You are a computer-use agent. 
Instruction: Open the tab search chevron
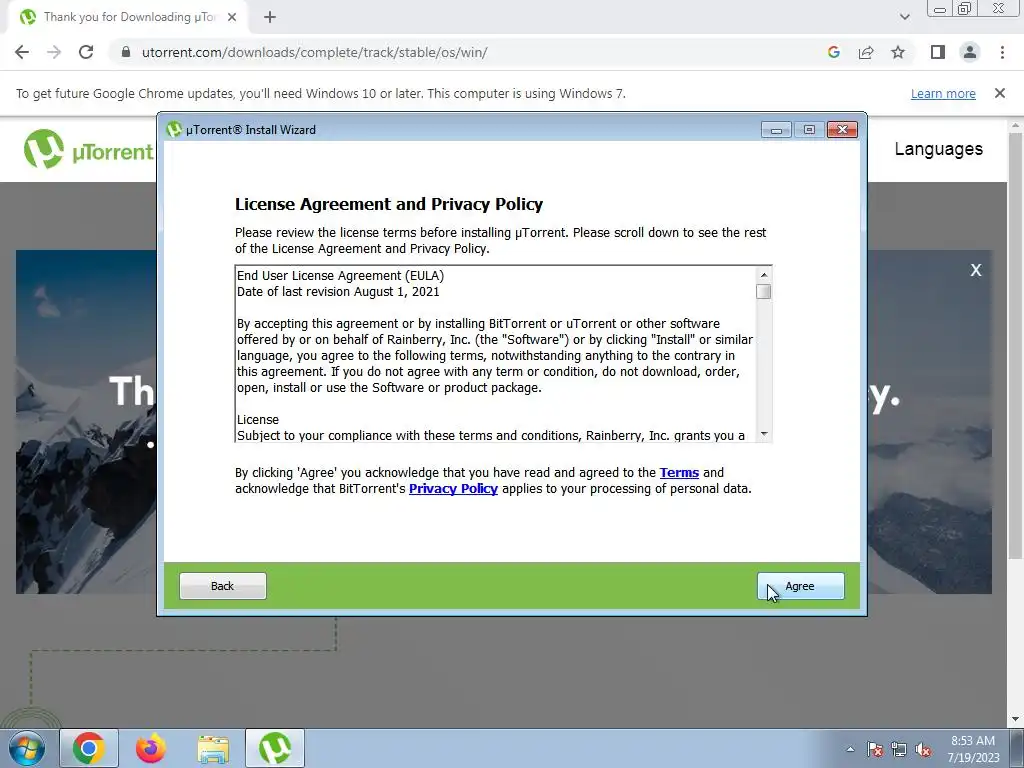(904, 17)
